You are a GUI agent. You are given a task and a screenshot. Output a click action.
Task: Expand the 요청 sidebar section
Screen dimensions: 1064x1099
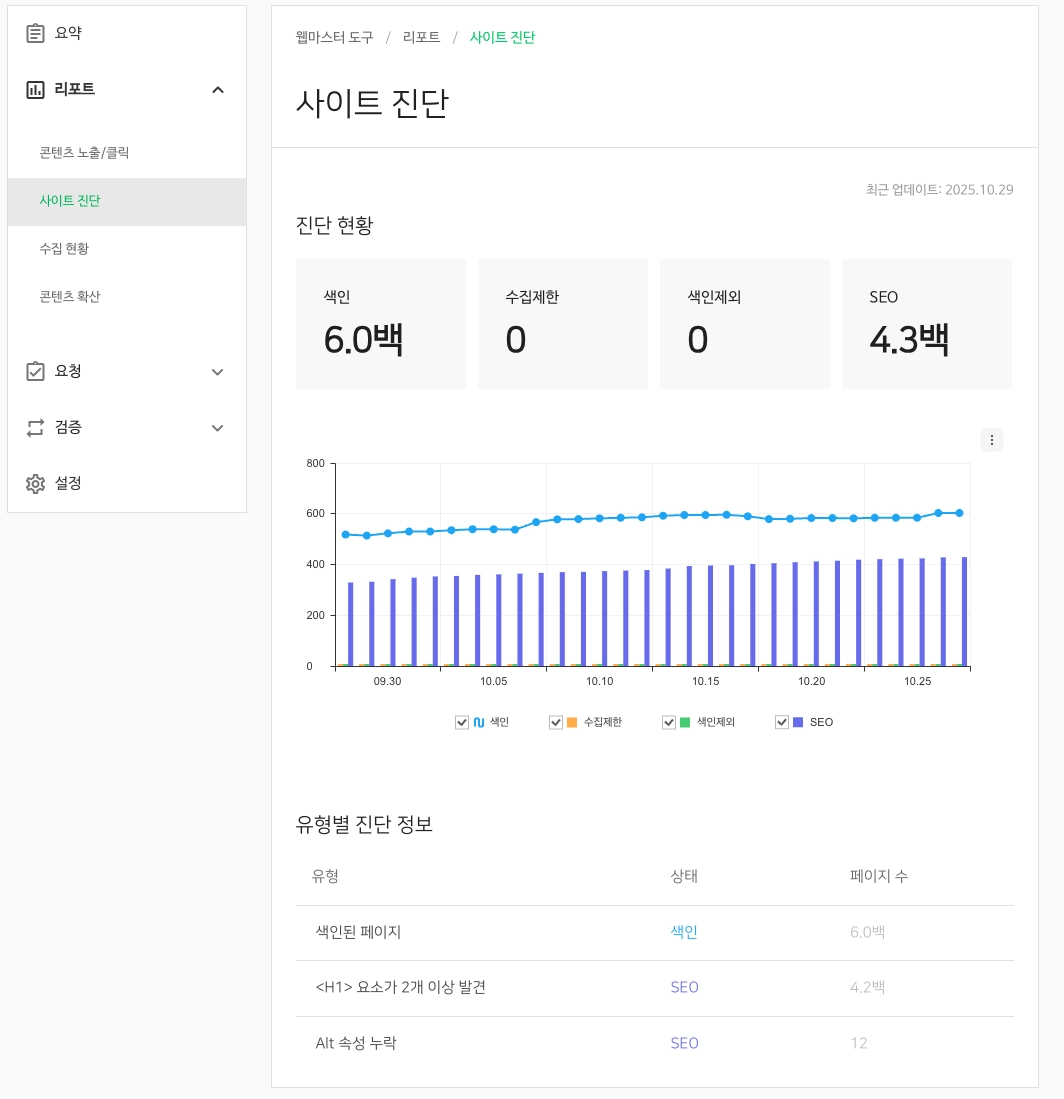click(217, 371)
